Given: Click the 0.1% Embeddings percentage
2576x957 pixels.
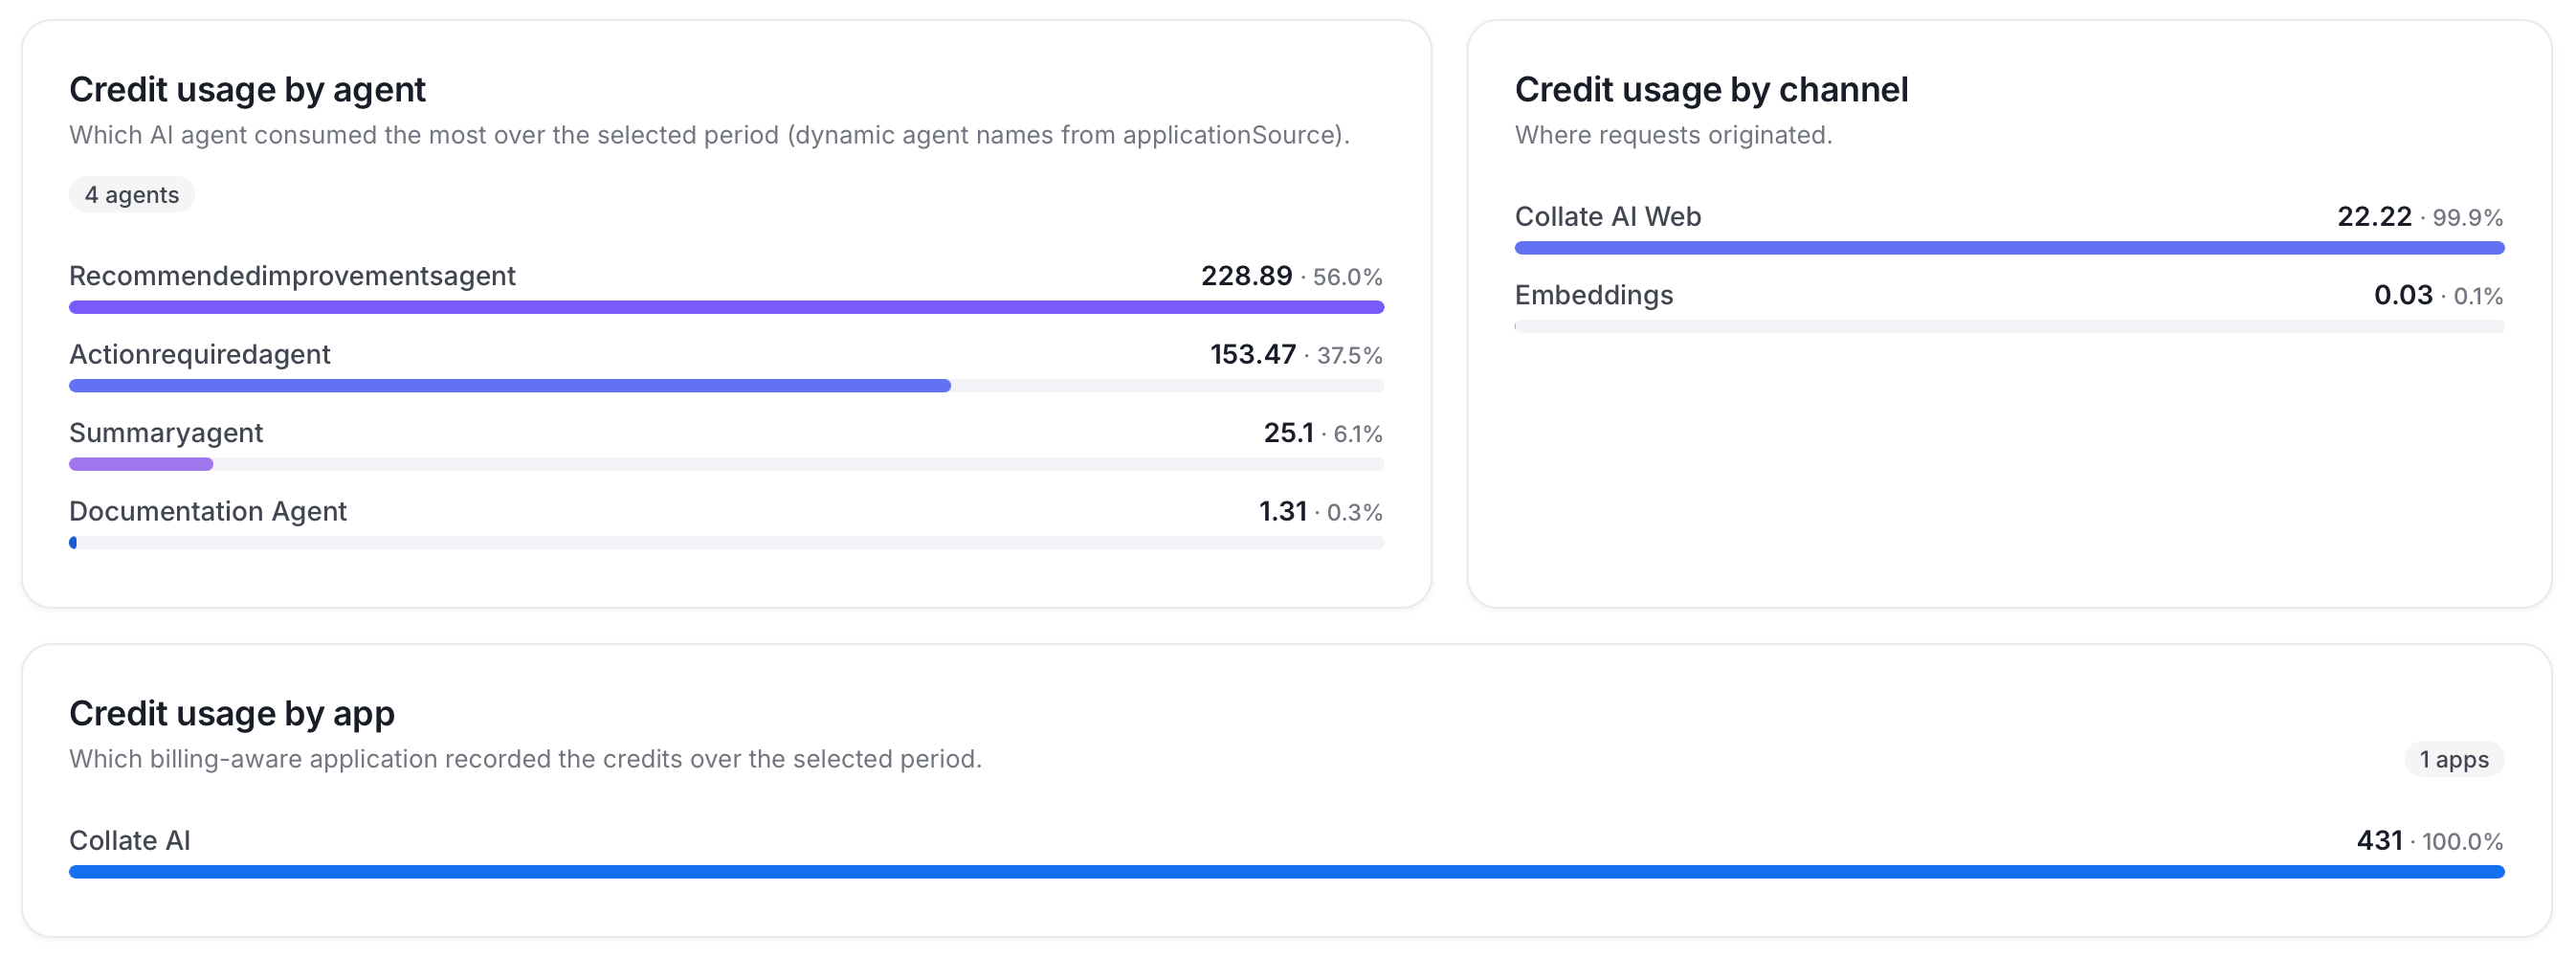Looking at the screenshot, I should pyautogui.click(x=2478, y=297).
